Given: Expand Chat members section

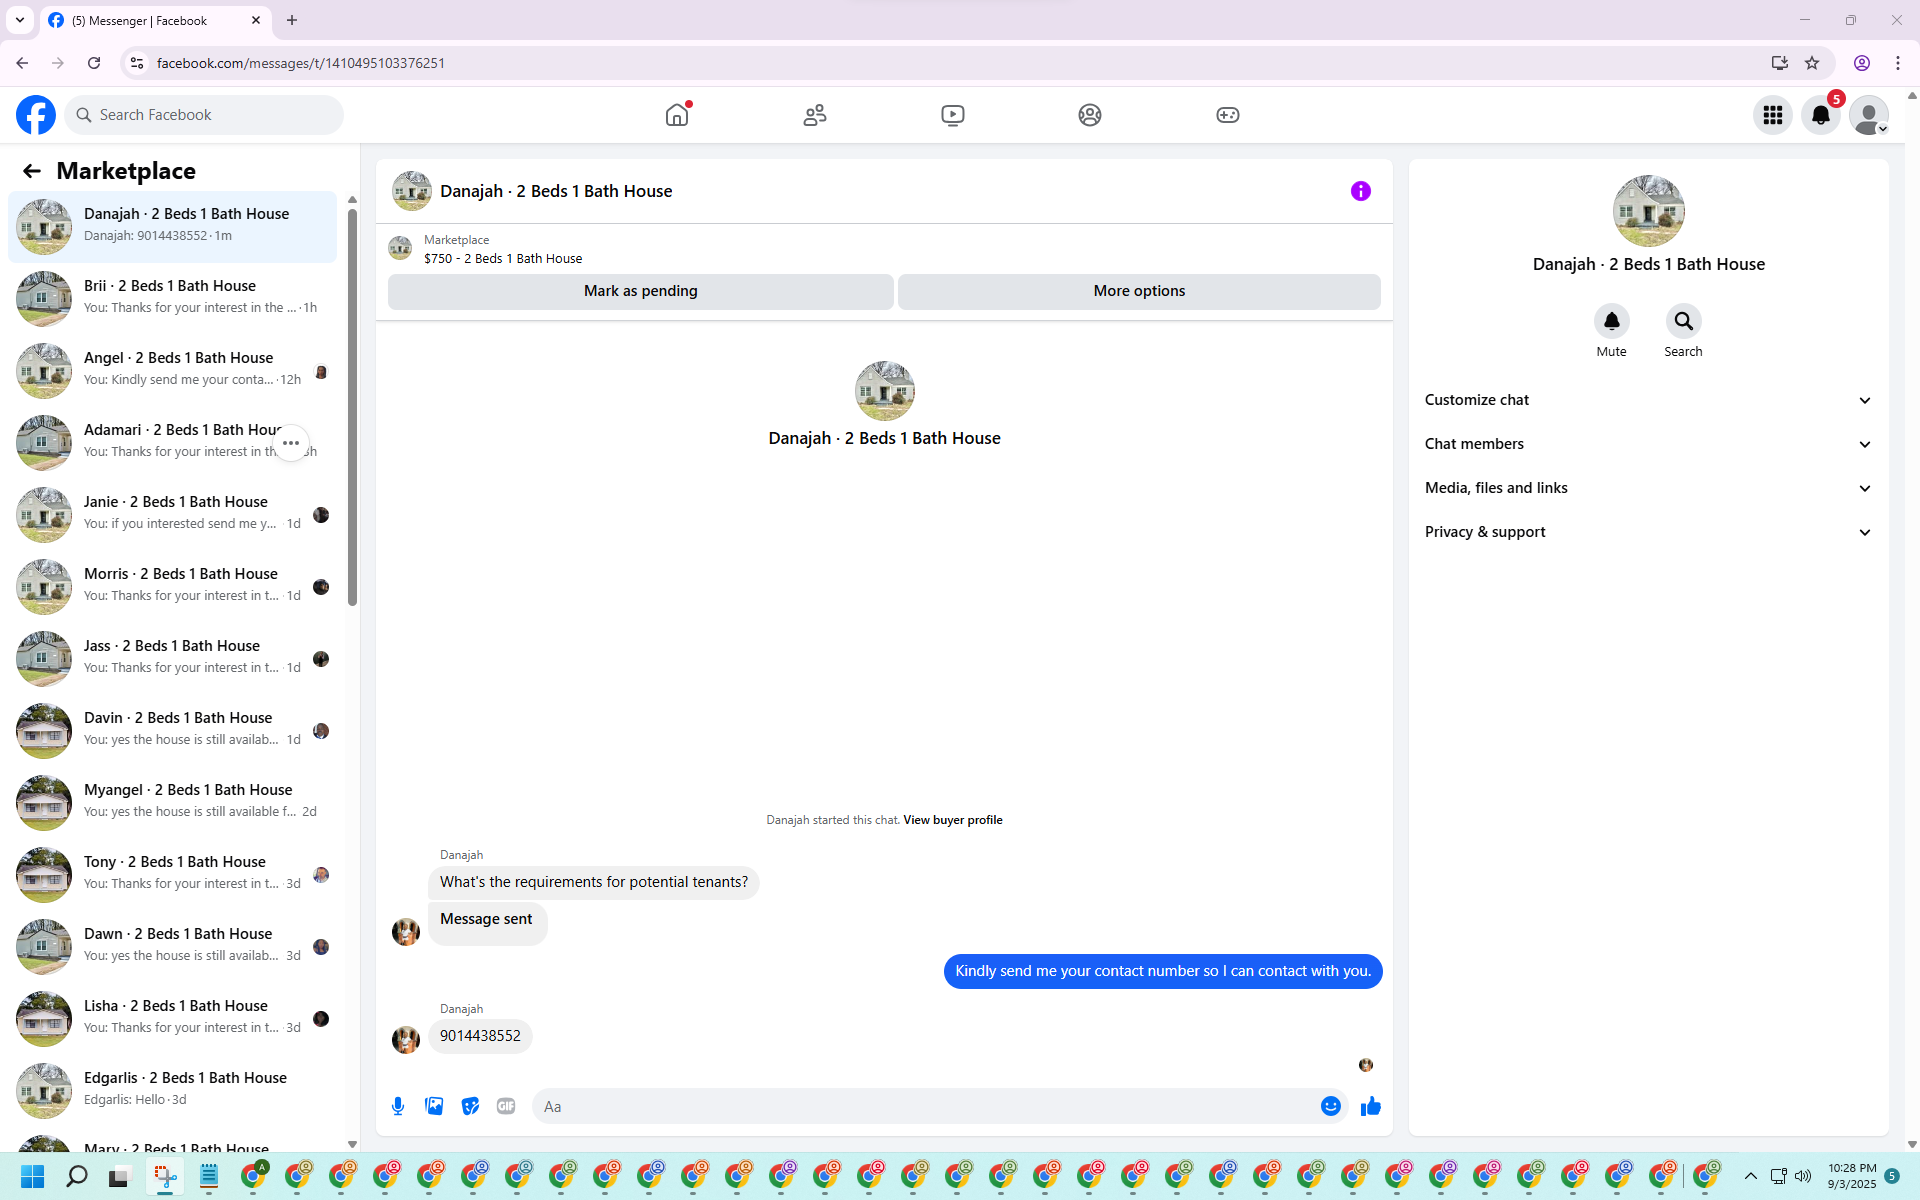Looking at the screenshot, I should pyautogui.click(x=1647, y=444).
